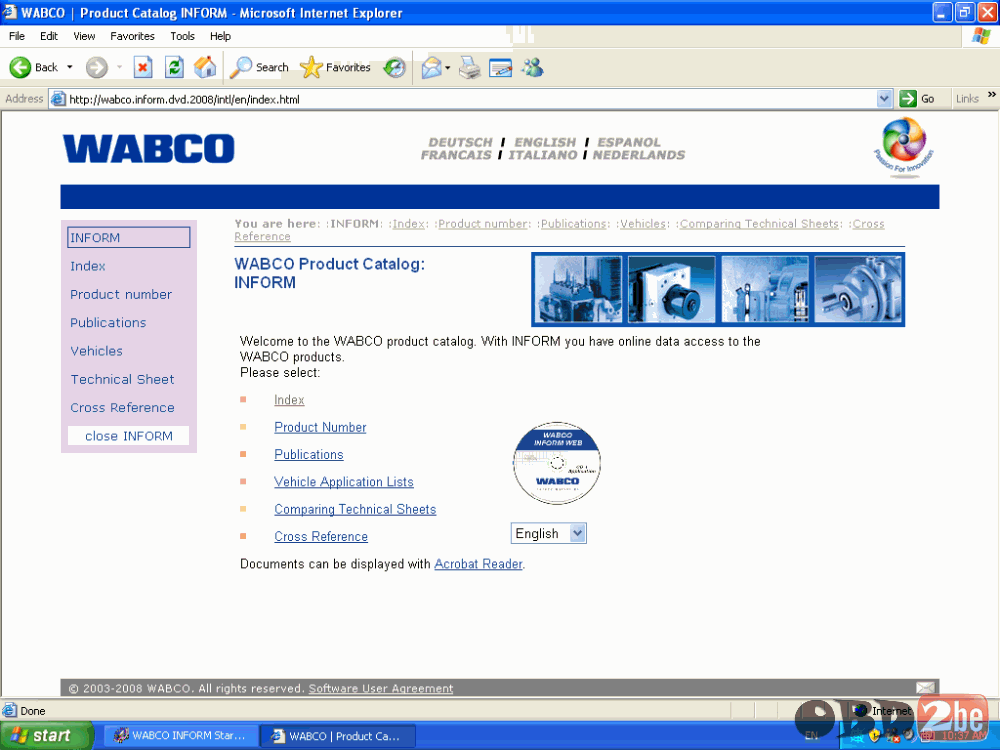Open Technical Sheet in the left sidebar
1000x750 pixels.
click(122, 379)
